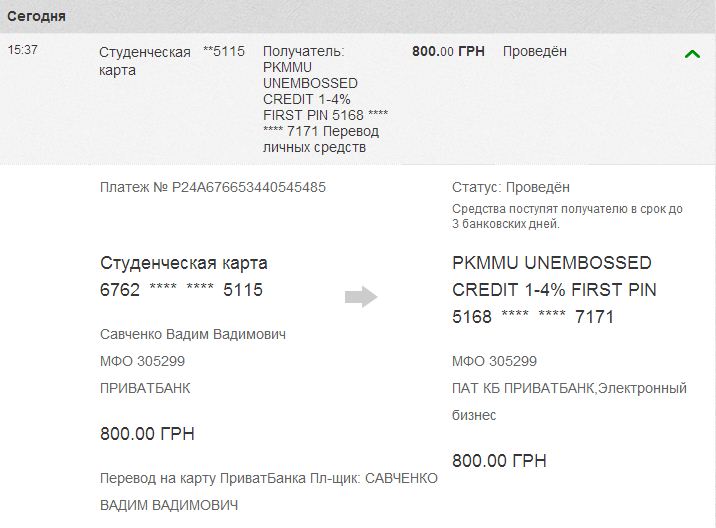Collapse the transaction details with green chevron
The width and height of the screenshot is (716, 528).
coord(692,54)
